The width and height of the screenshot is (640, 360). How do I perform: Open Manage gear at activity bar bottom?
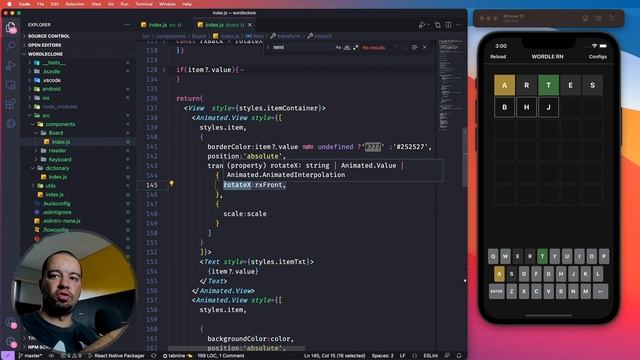[x=11, y=342]
